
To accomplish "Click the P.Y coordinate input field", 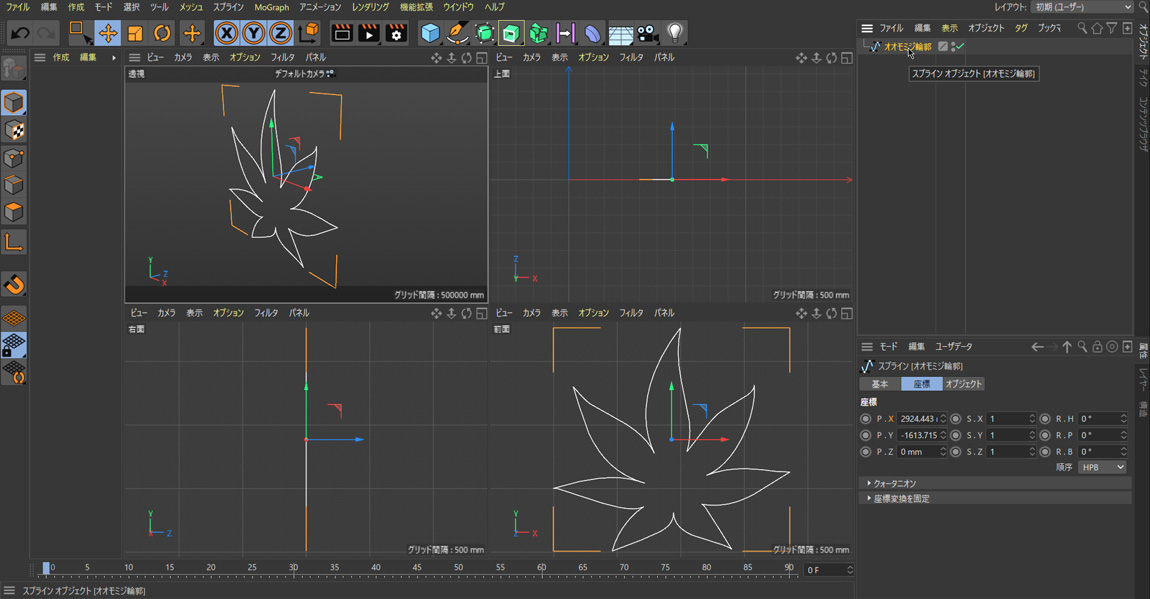I will [x=918, y=435].
